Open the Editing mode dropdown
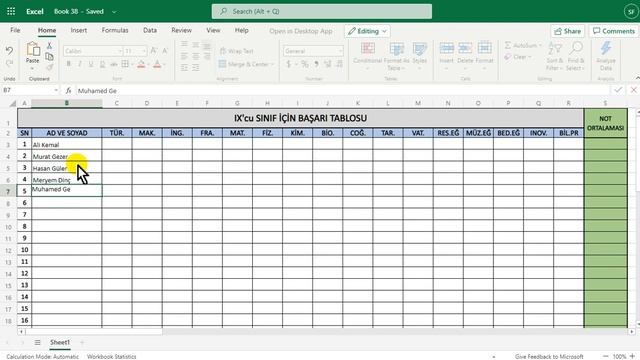This screenshot has width=640, height=360. (x=367, y=31)
